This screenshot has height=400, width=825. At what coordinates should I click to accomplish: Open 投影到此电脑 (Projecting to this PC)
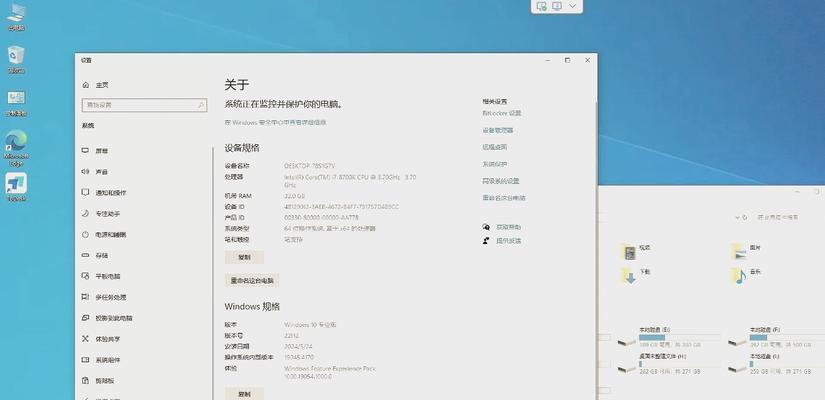(x=107, y=318)
